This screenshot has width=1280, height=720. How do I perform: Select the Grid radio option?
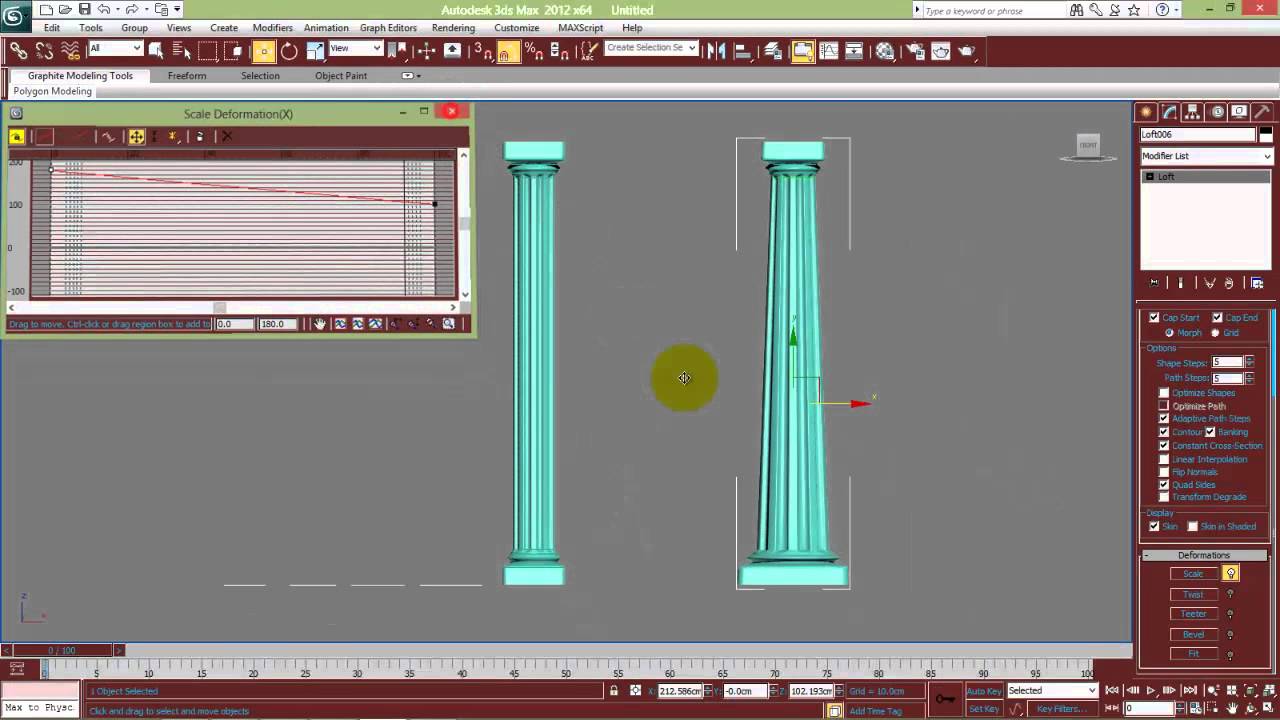coord(1216,332)
